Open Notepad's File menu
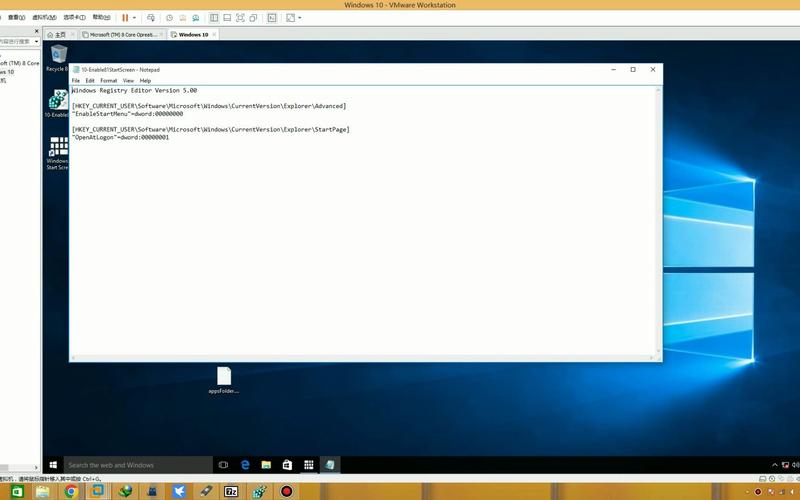This screenshot has width=800, height=500. click(76, 81)
